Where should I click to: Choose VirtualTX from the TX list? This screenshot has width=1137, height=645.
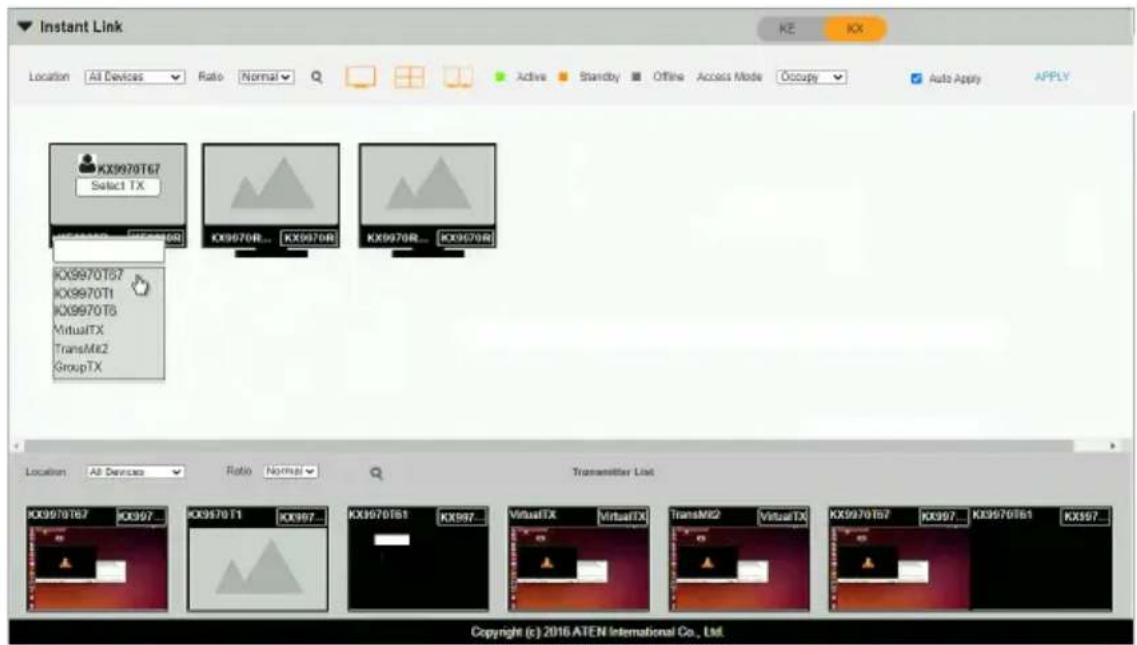coord(80,330)
